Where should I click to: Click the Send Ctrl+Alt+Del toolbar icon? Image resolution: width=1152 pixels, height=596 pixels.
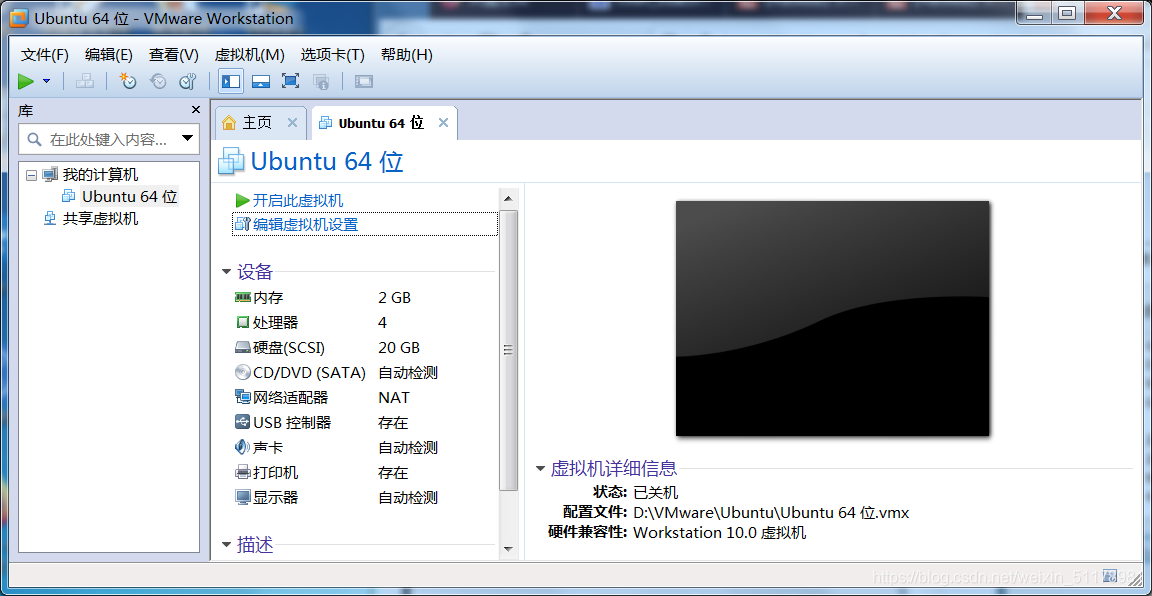point(85,81)
